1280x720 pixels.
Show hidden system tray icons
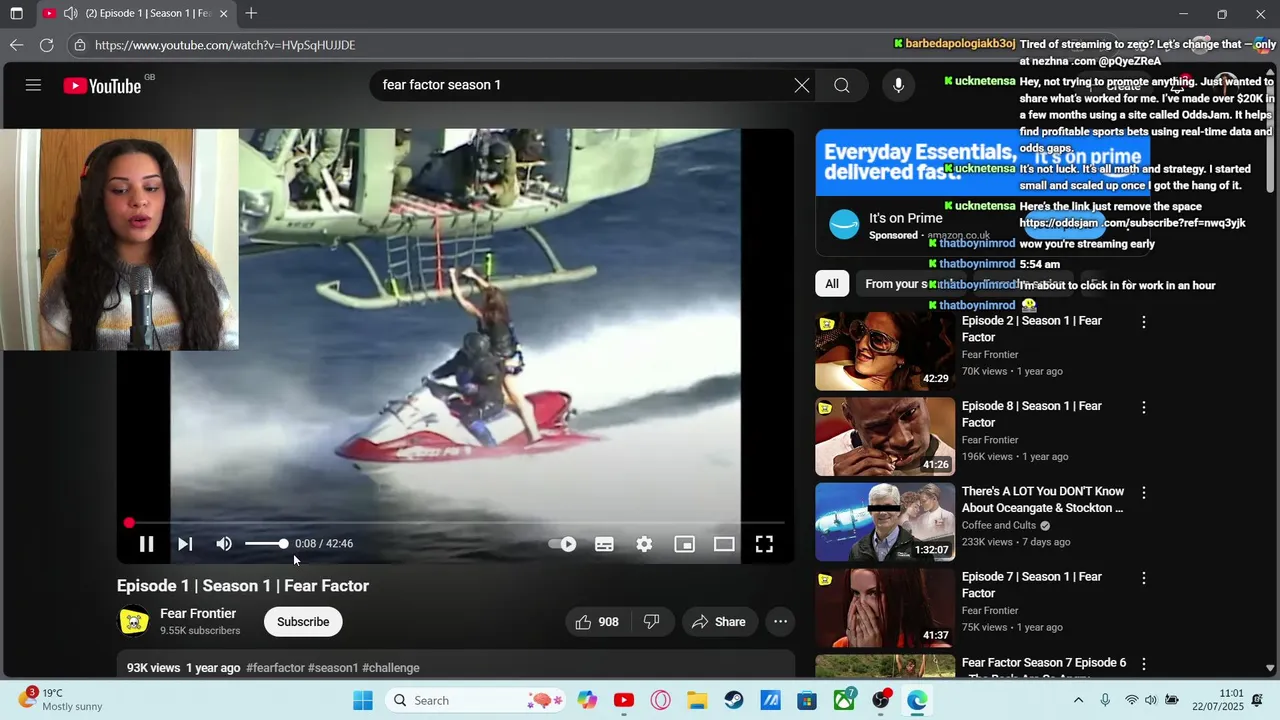[1078, 700]
